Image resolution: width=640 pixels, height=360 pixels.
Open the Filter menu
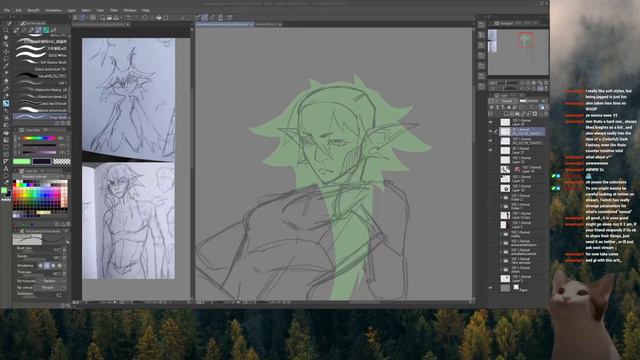[114, 10]
